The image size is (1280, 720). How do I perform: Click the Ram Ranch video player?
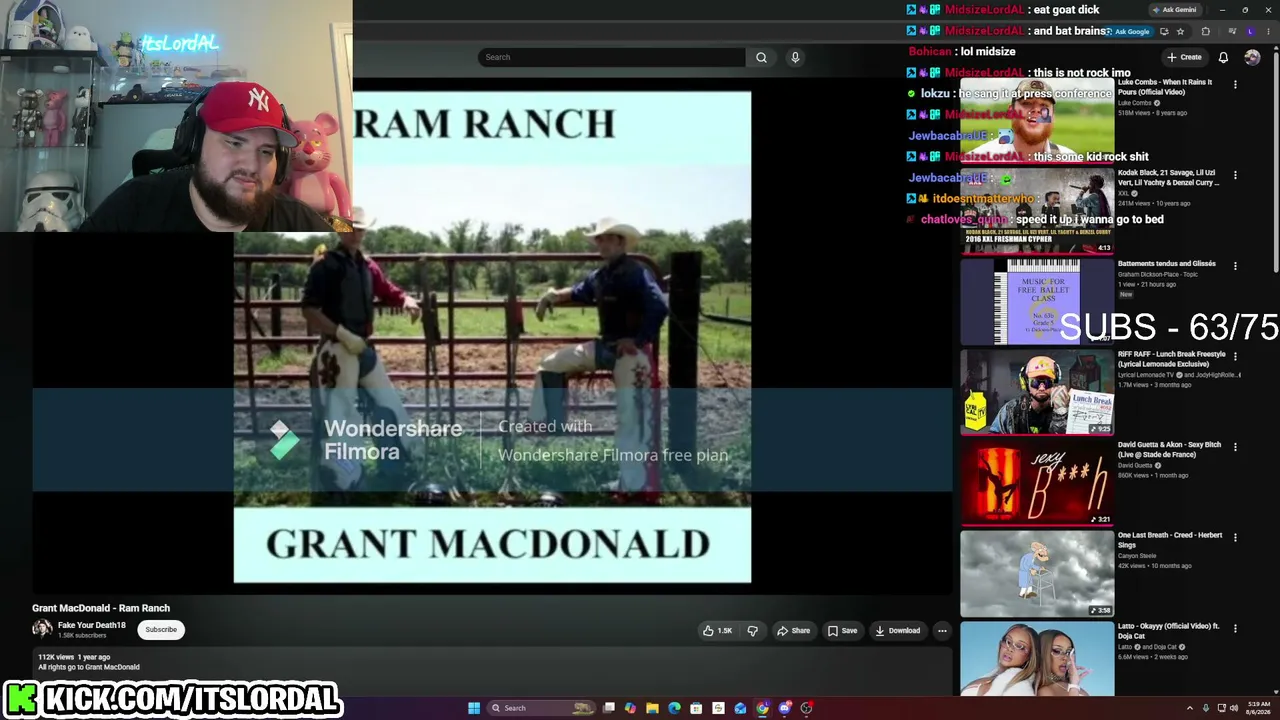click(x=492, y=337)
